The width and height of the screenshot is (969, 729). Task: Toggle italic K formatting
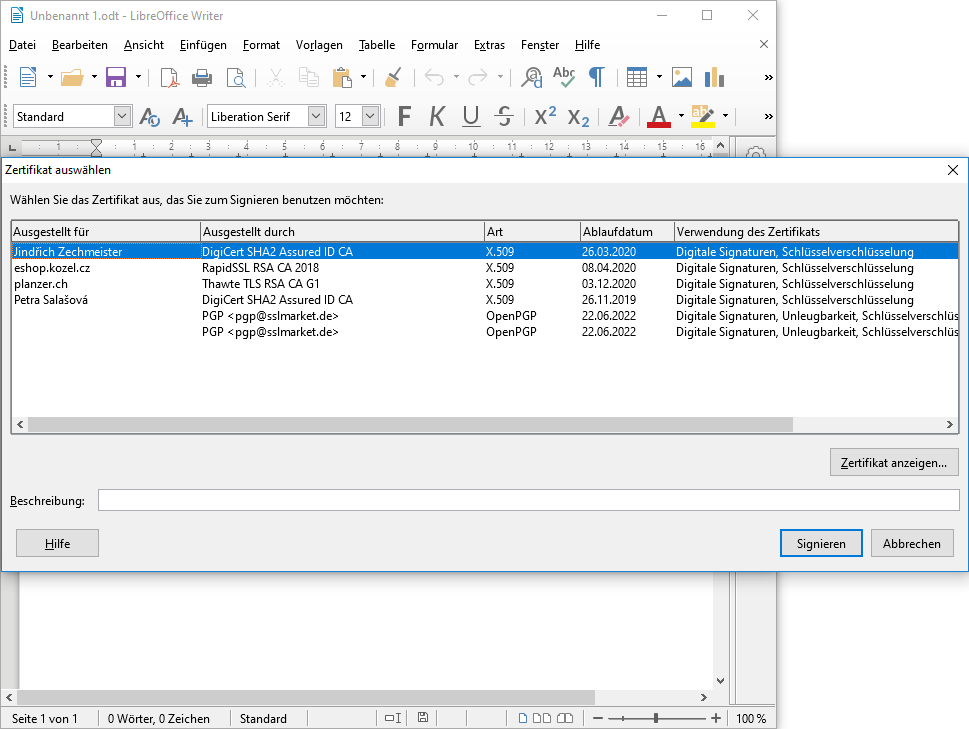pyautogui.click(x=437, y=116)
